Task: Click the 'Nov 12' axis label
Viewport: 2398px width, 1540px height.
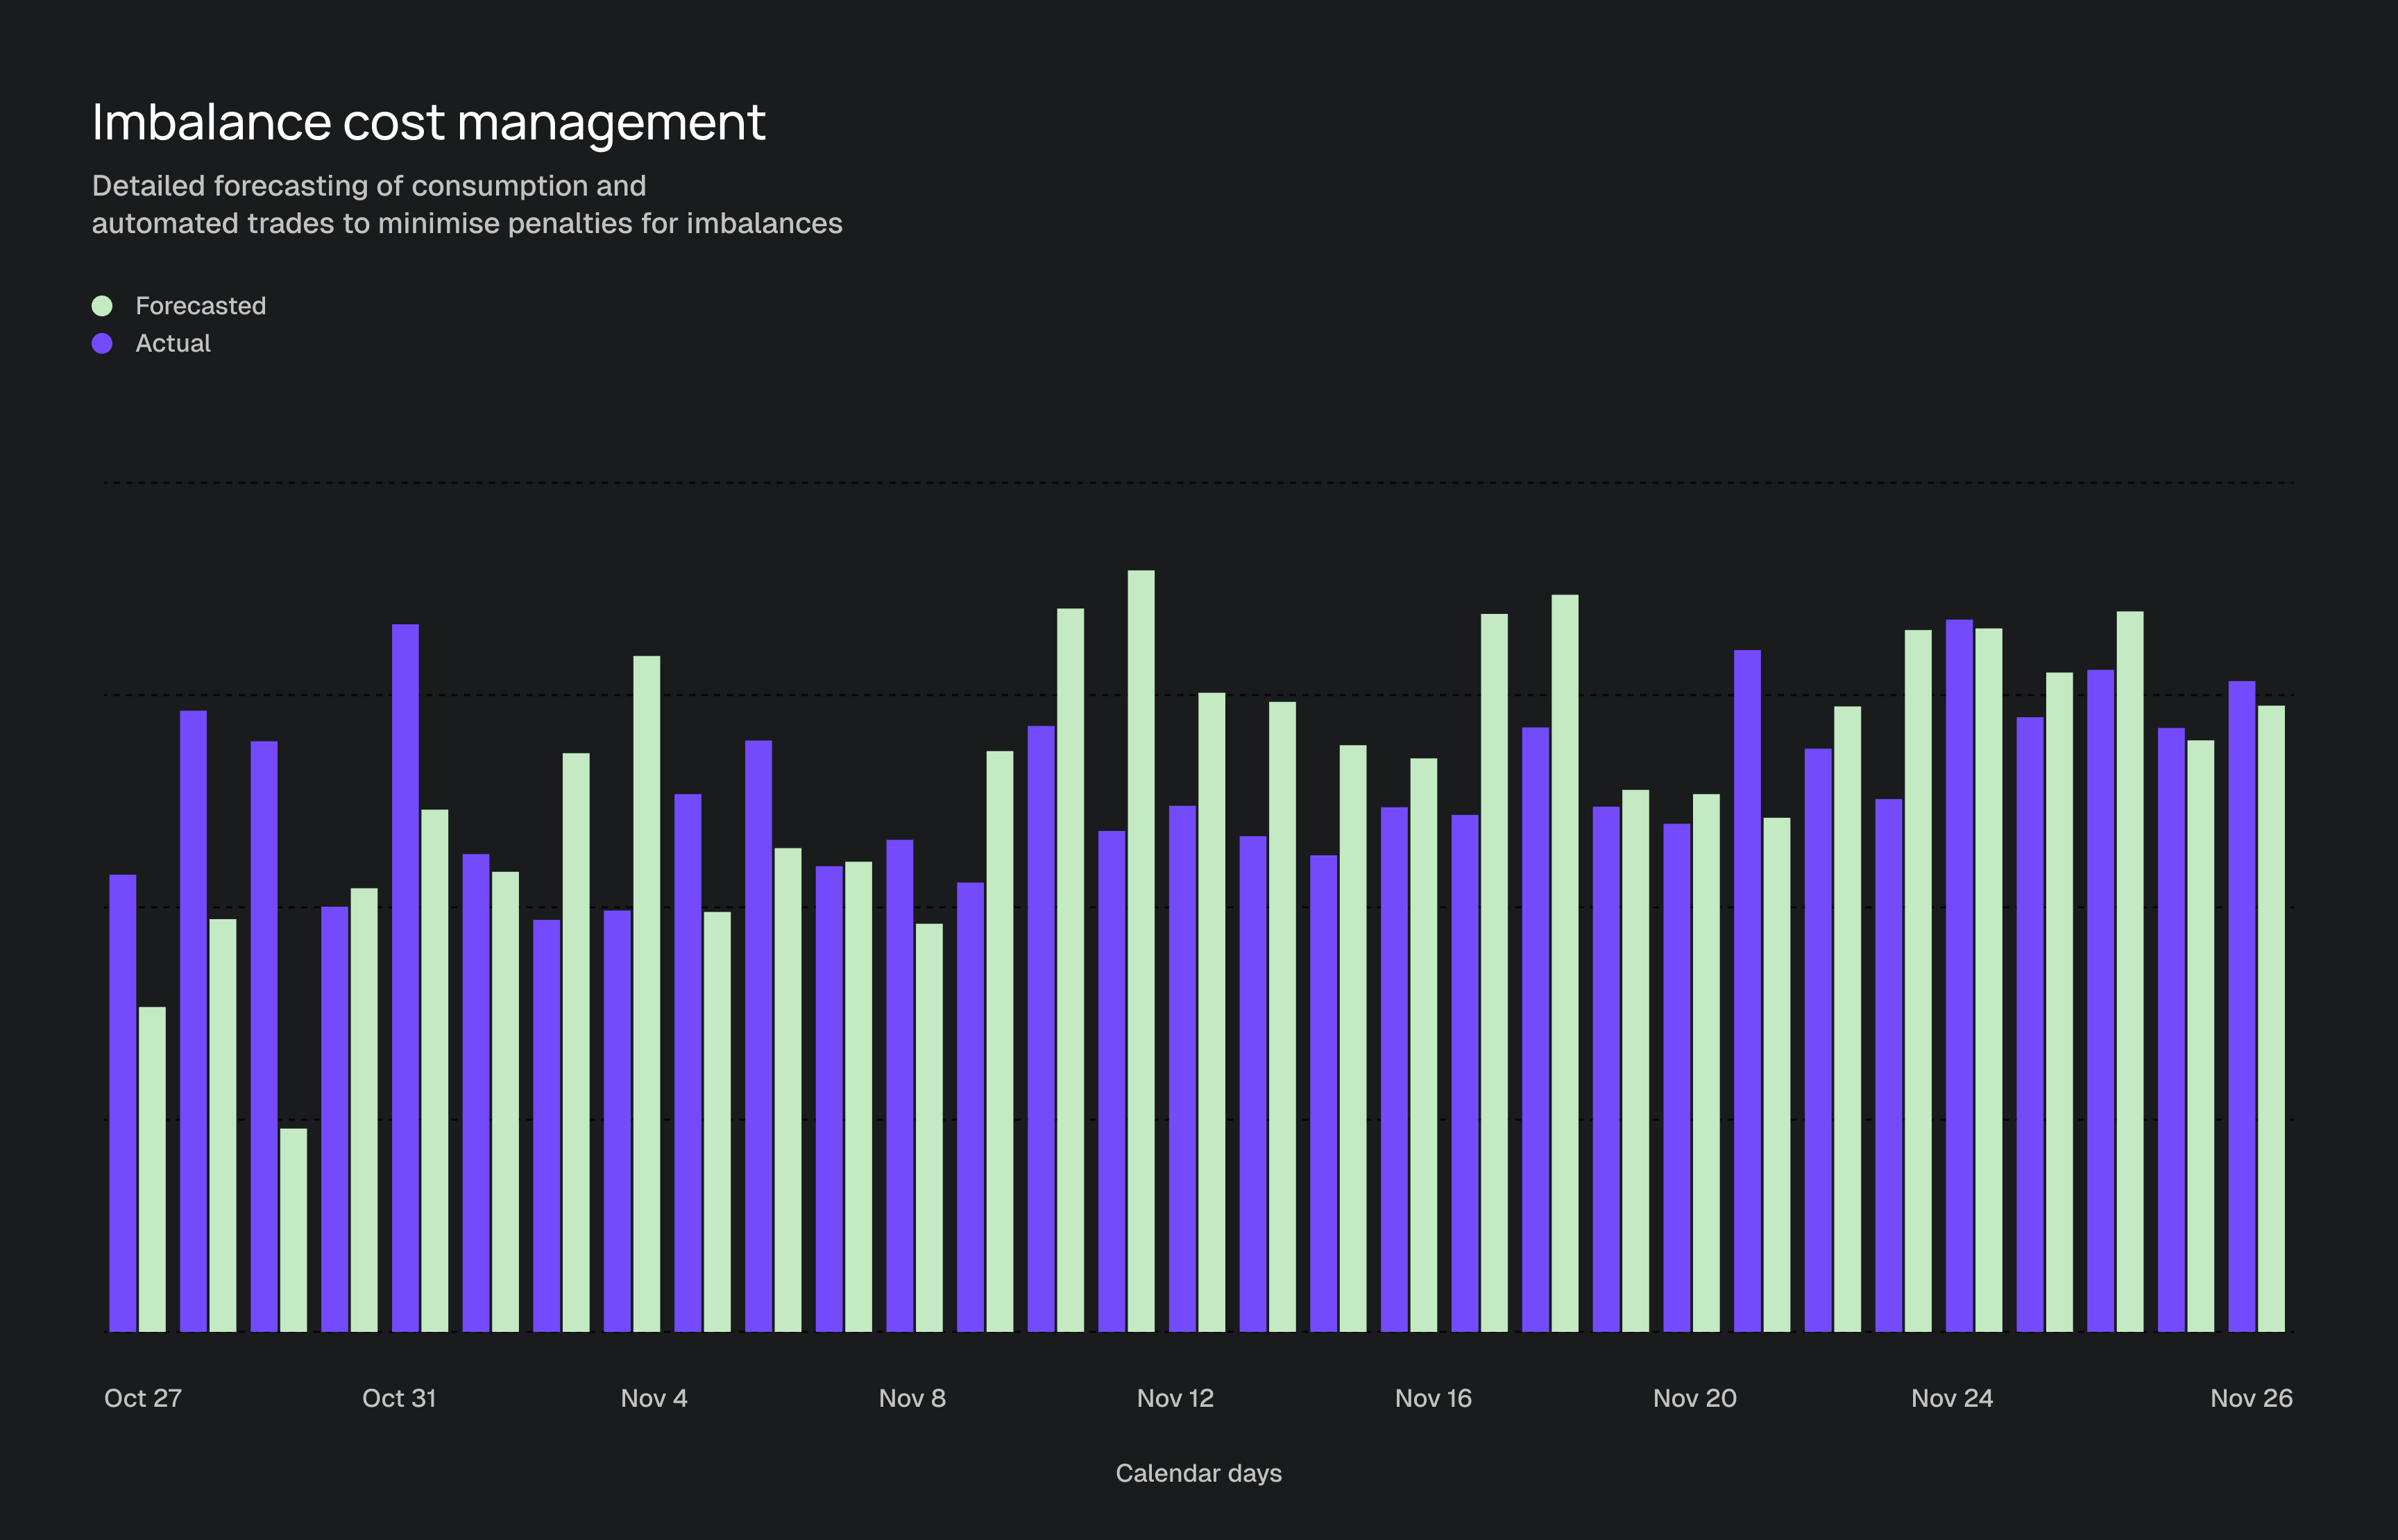Action: pyautogui.click(x=1175, y=1398)
